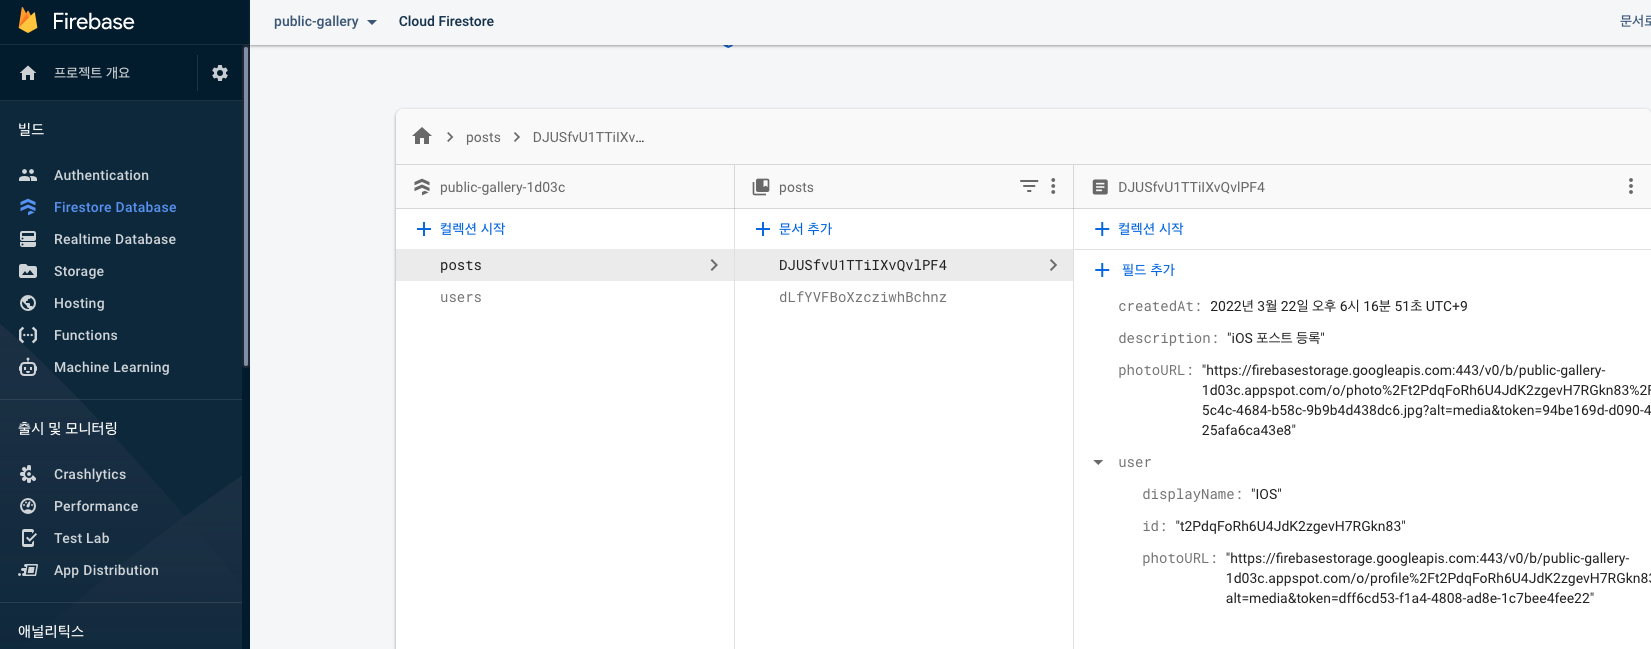The width and height of the screenshot is (1651, 649).
Task: Click the Storage folder icon
Action: coord(28,271)
